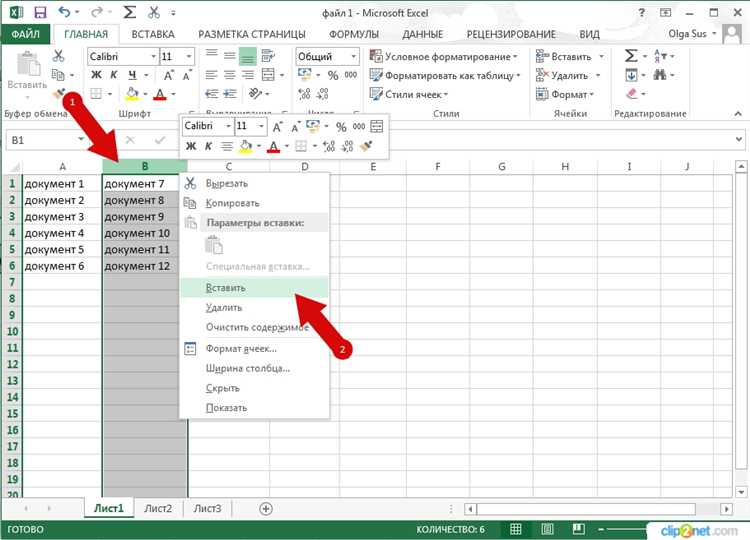Image resolution: width=750 pixels, height=540 pixels.
Task: Open the Общий number format dropdown
Action: [x=353, y=56]
